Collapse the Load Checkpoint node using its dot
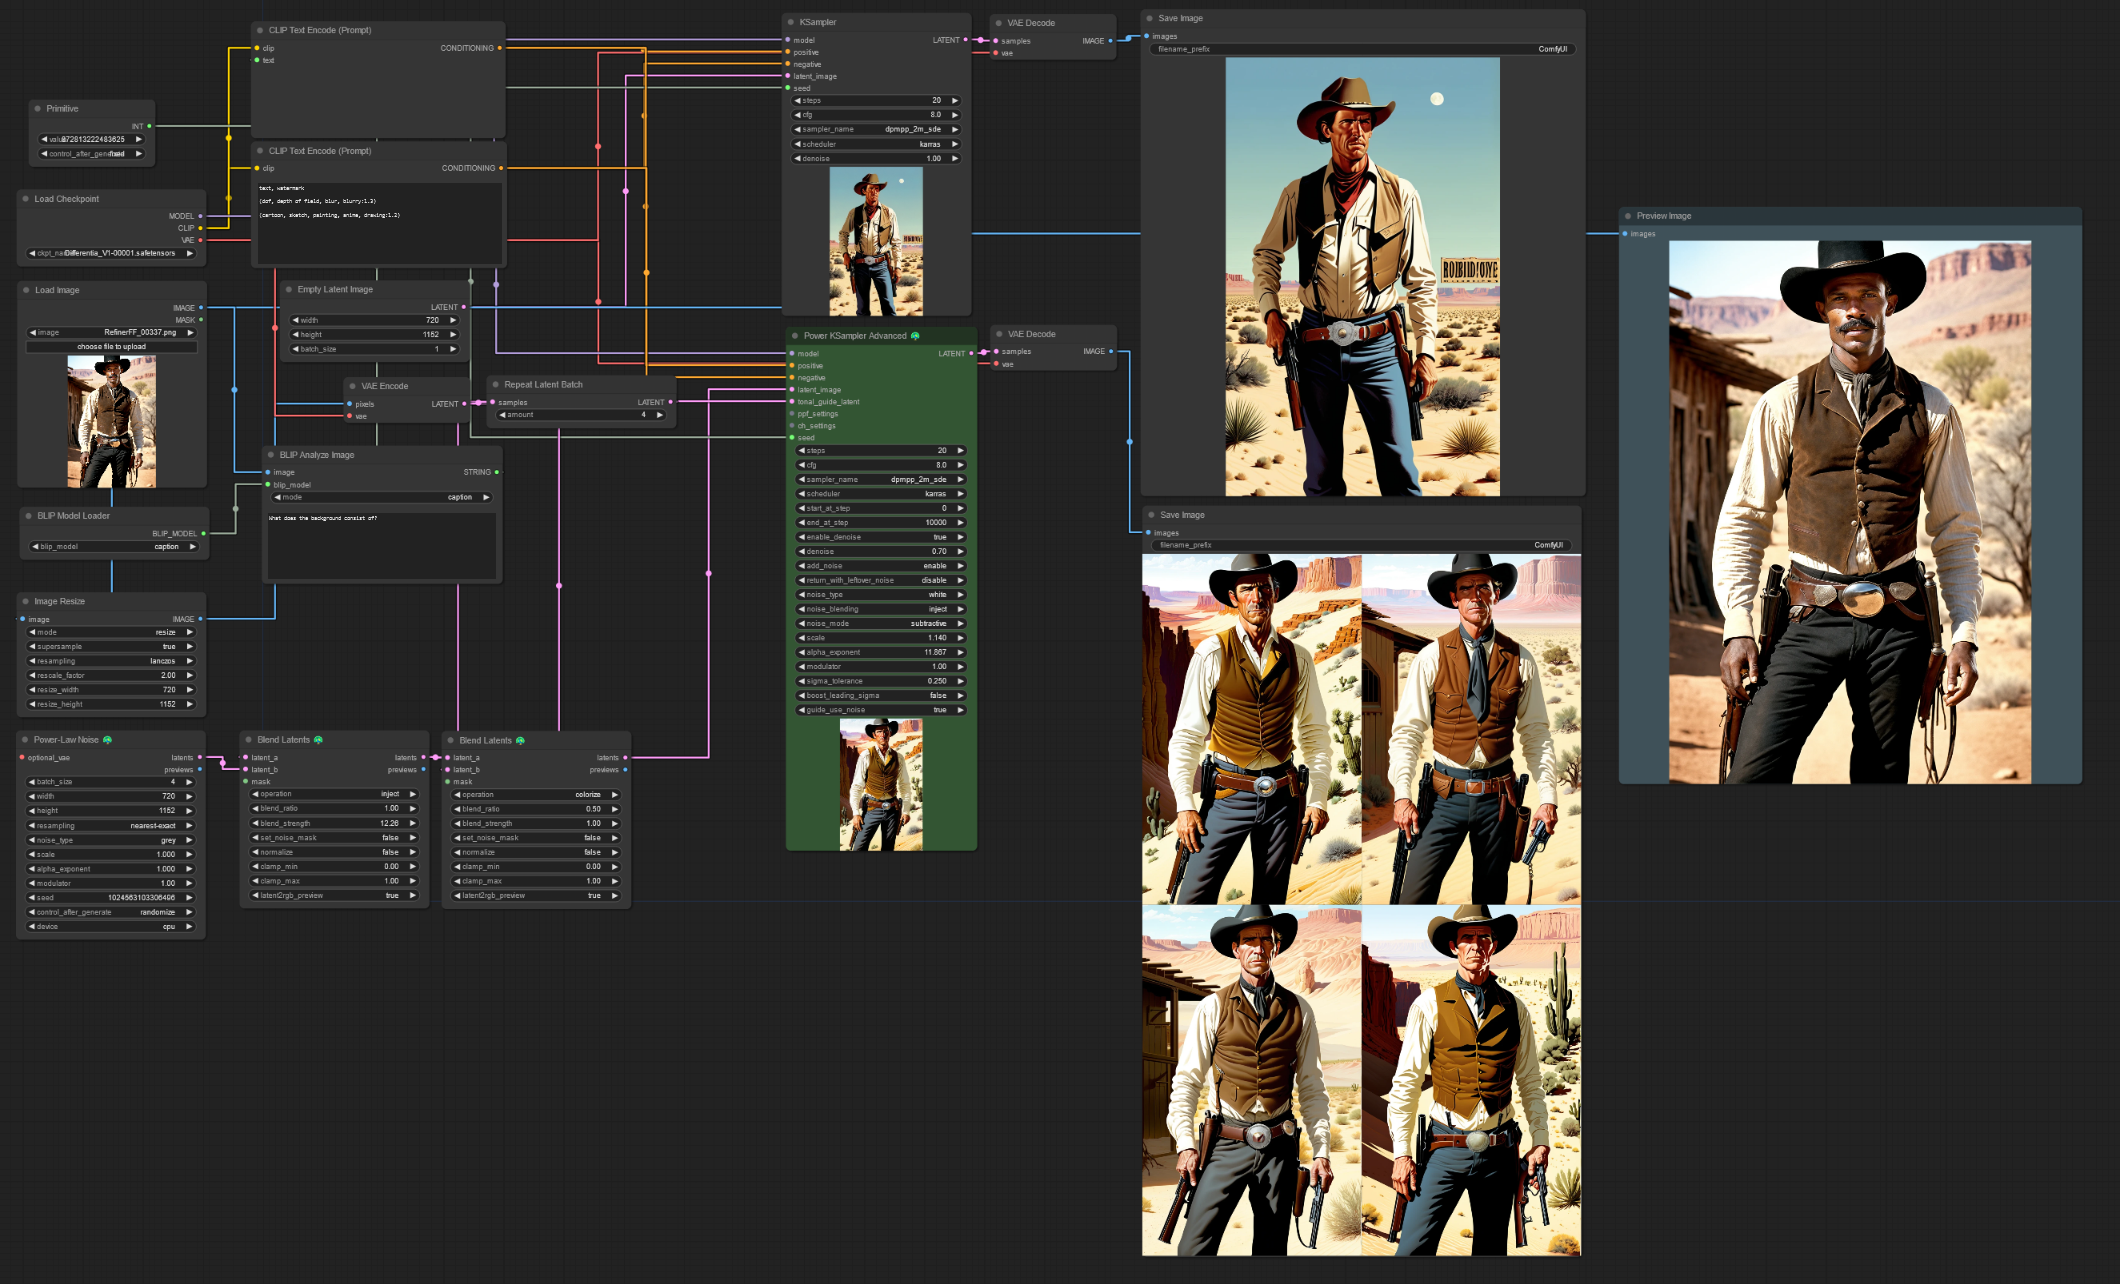 (26, 199)
